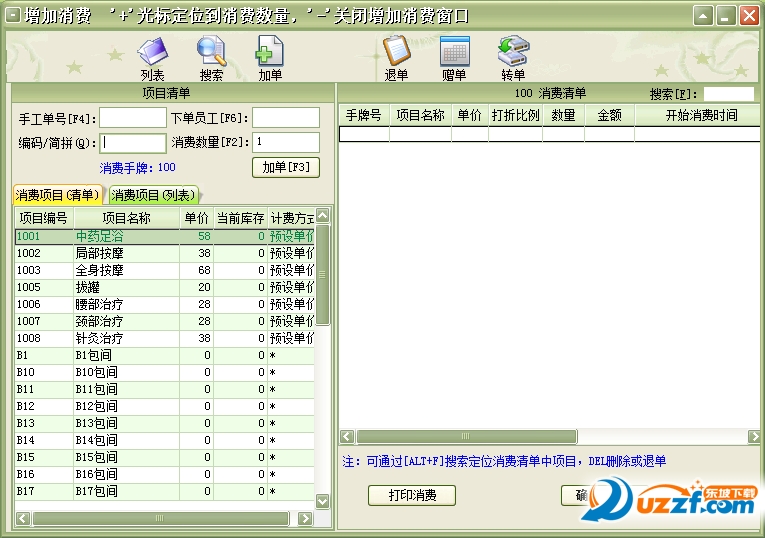Select the 局部按摩 row
Image resolution: width=765 pixels, height=538 pixels.
click(165, 253)
